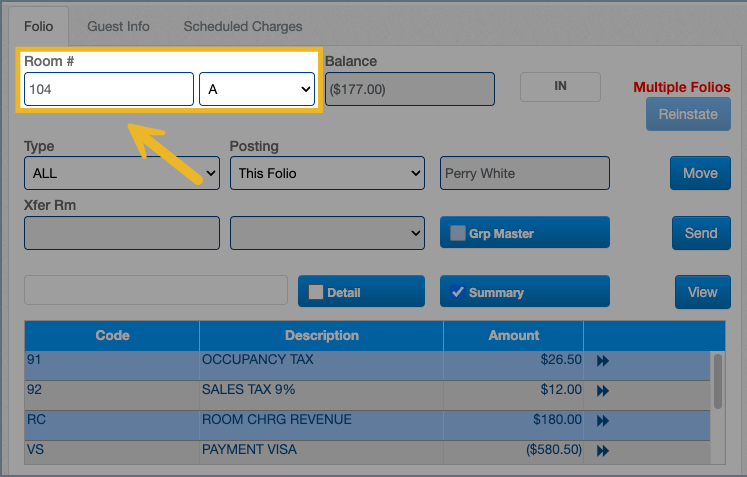Uncheck the Summary checkbox
The image size is (747, 477).
point(458,292)
